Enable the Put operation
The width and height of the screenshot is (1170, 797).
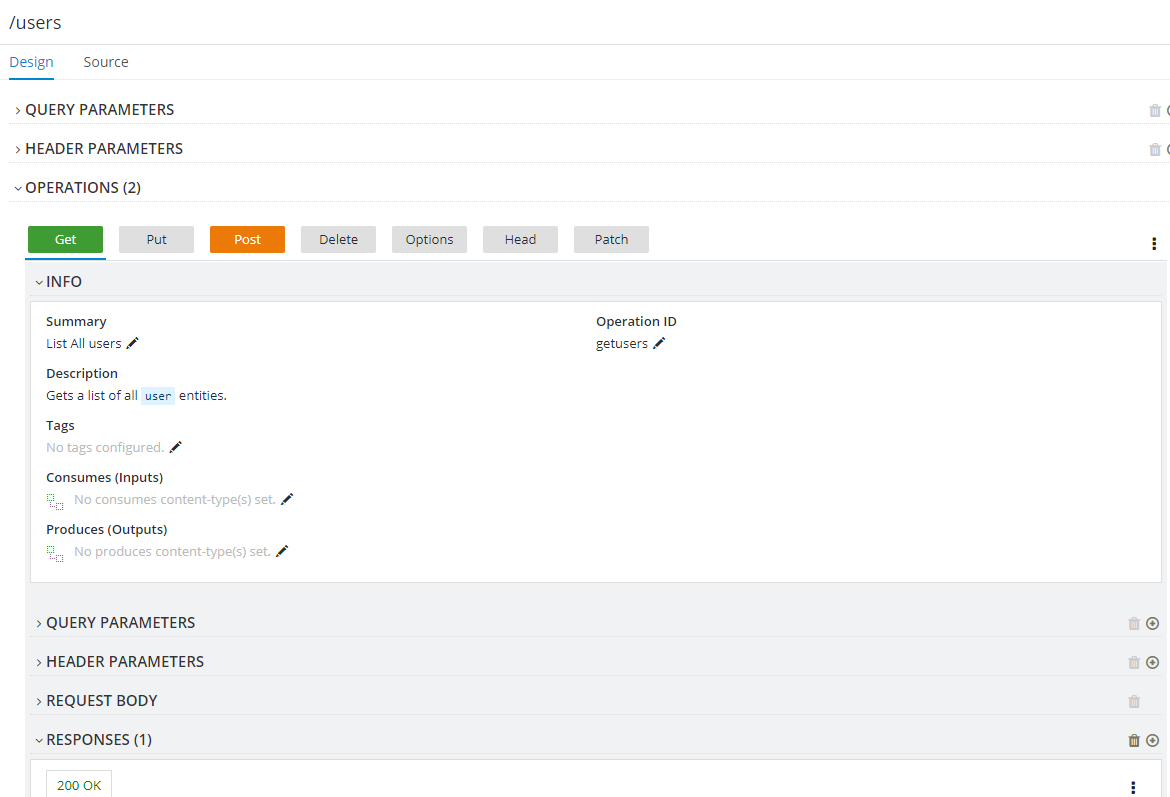156,239
